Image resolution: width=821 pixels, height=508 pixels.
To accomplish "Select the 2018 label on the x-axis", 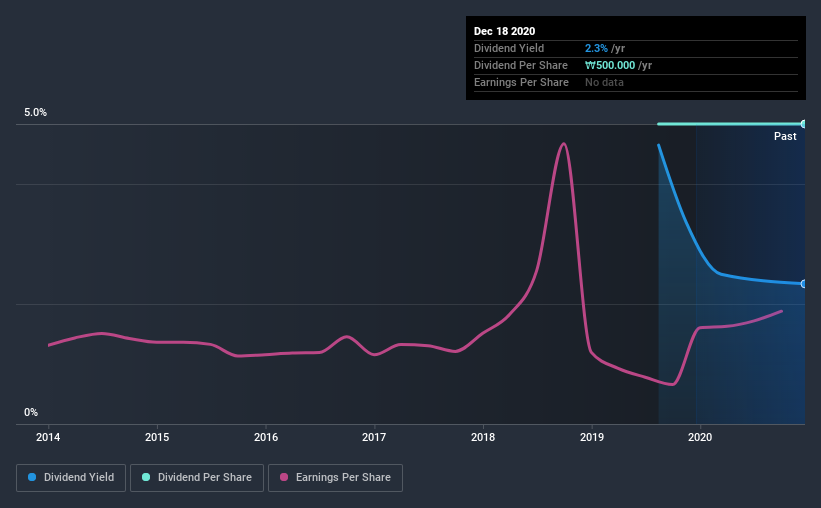I will pyautogui.click(x=483, y=437).
